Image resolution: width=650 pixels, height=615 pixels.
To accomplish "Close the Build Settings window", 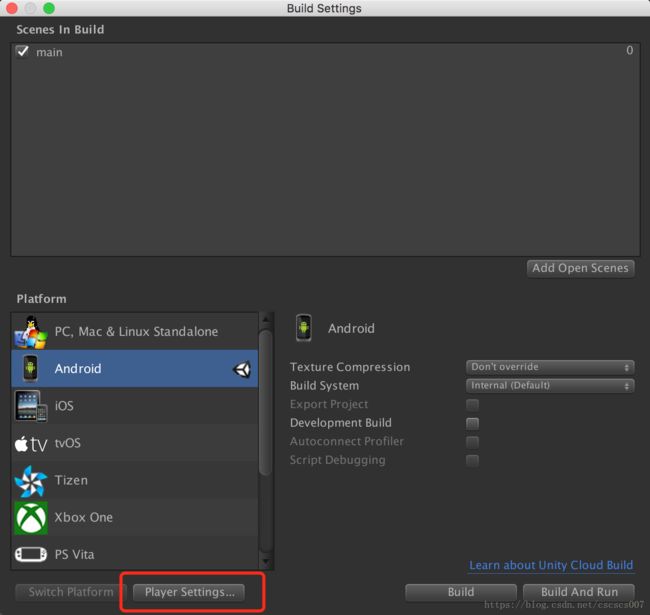I will tap(12, 8).
